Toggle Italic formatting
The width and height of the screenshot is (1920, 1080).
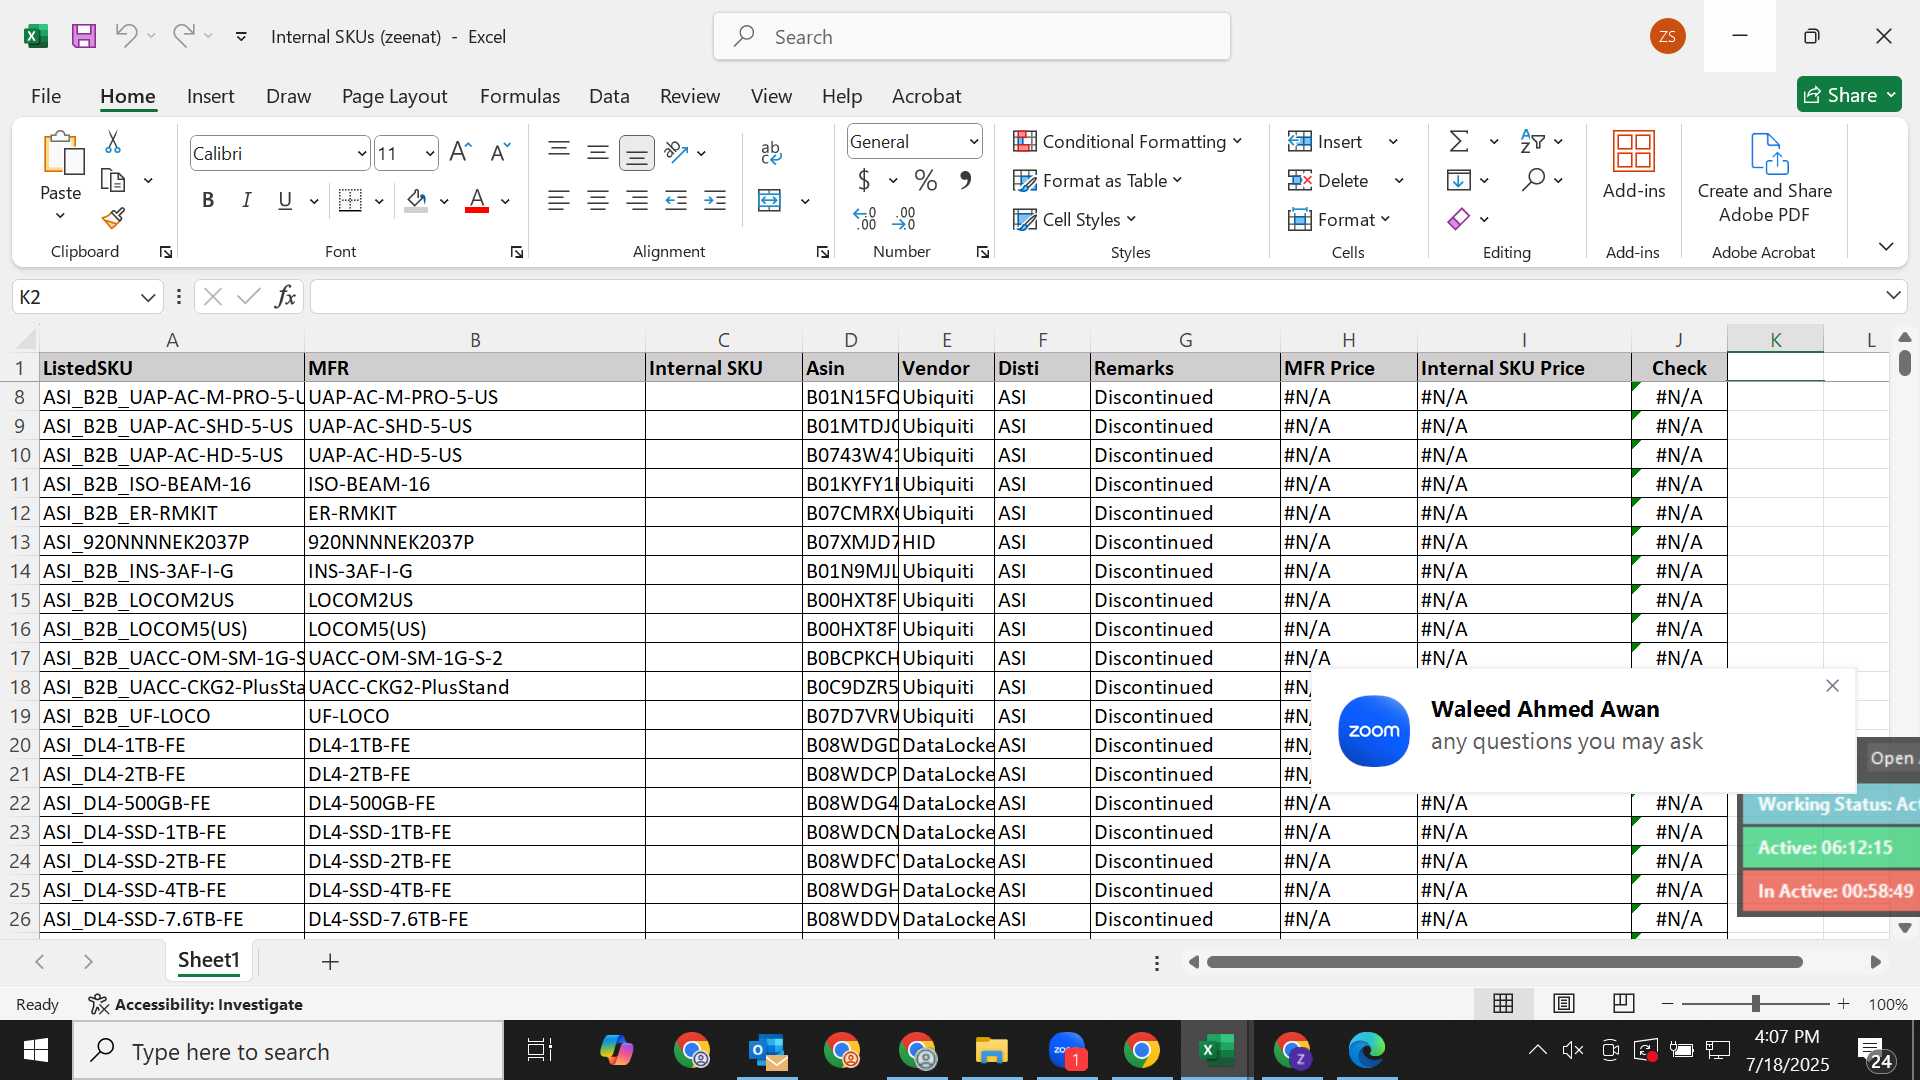click(x=246, y=201)
